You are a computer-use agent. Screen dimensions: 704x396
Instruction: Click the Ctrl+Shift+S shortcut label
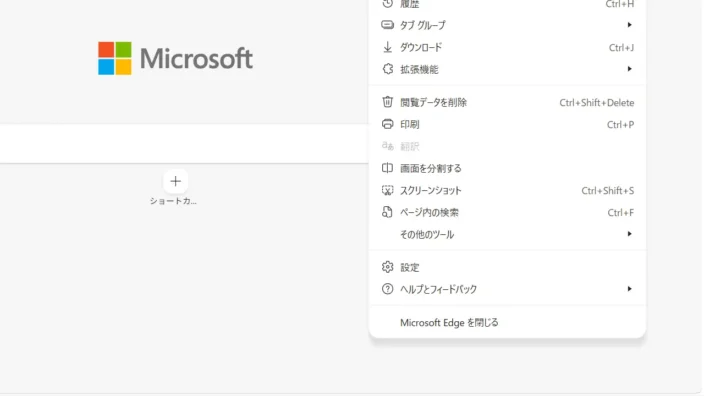click(607, 191)
